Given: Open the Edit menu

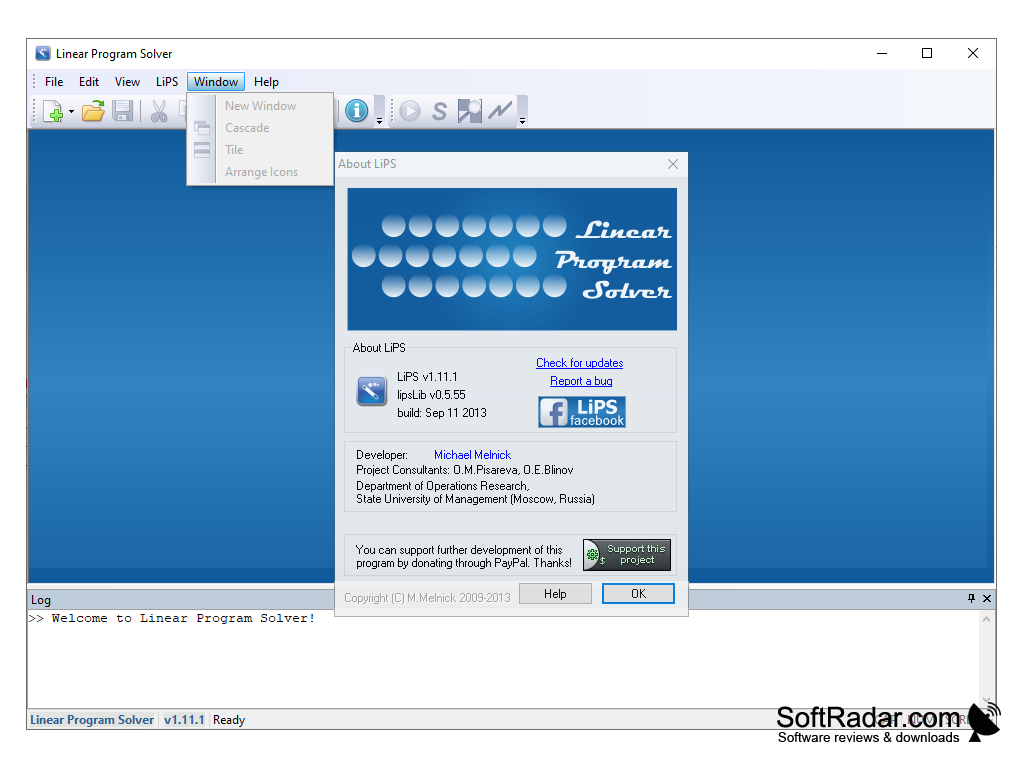Looking at the screenshot, I should point(89,82).
